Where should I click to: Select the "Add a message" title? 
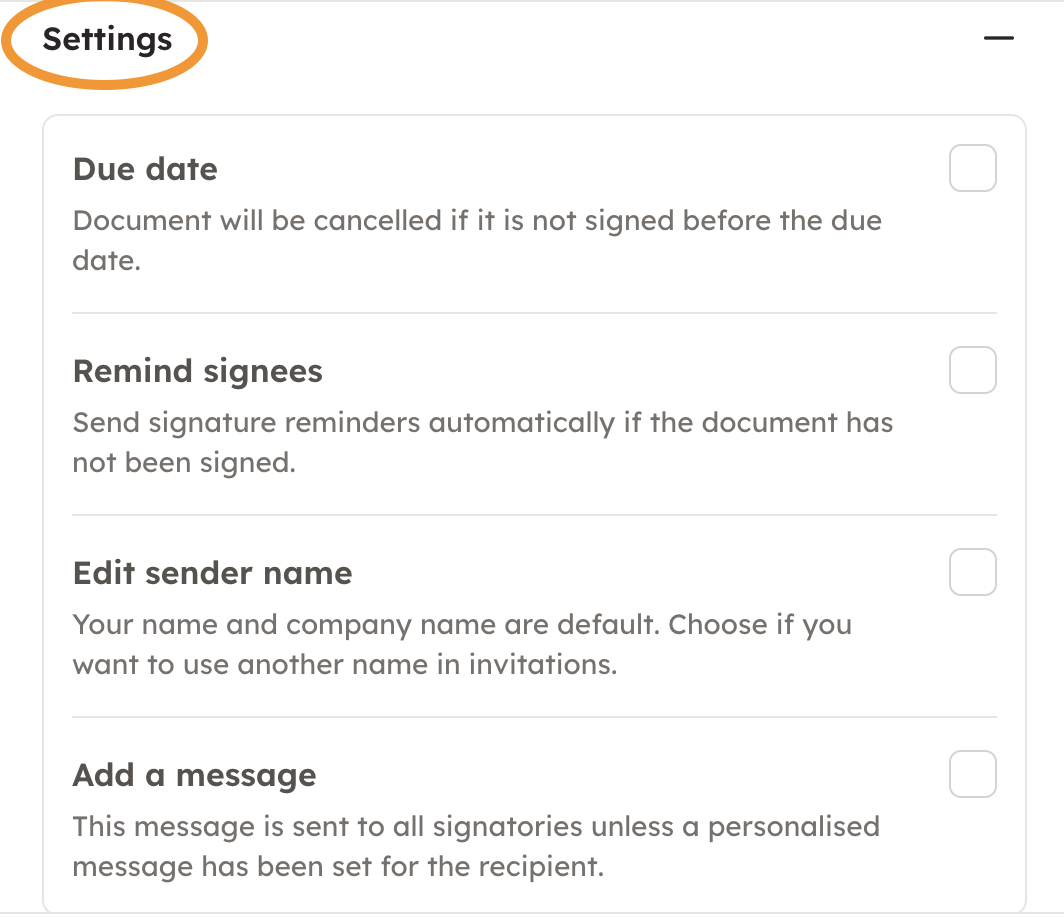(194, 775)
